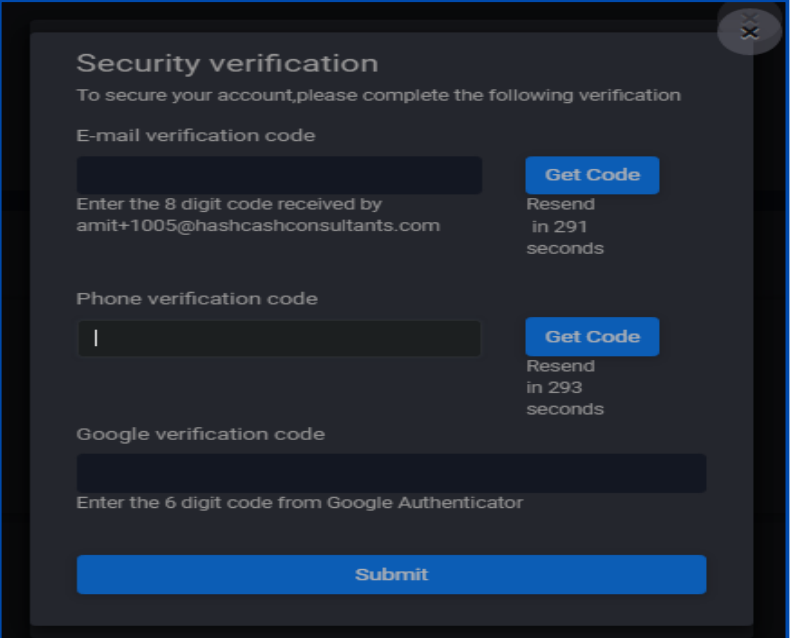
Task: Click the Google verification code label
Action: [200, 434]
